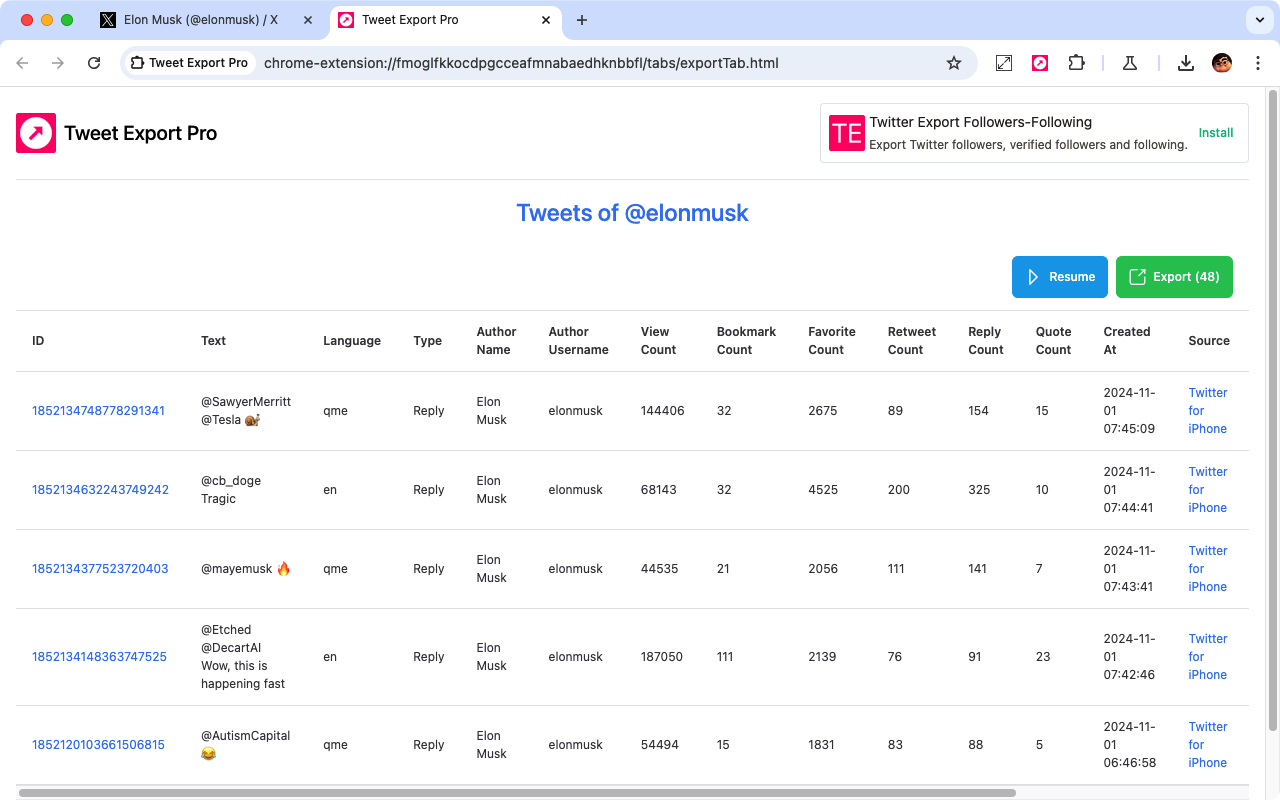Click the 'Author Username' column header
This screenshot has width=1280, height=800.
pyautogui.click(x=578, y=341)
